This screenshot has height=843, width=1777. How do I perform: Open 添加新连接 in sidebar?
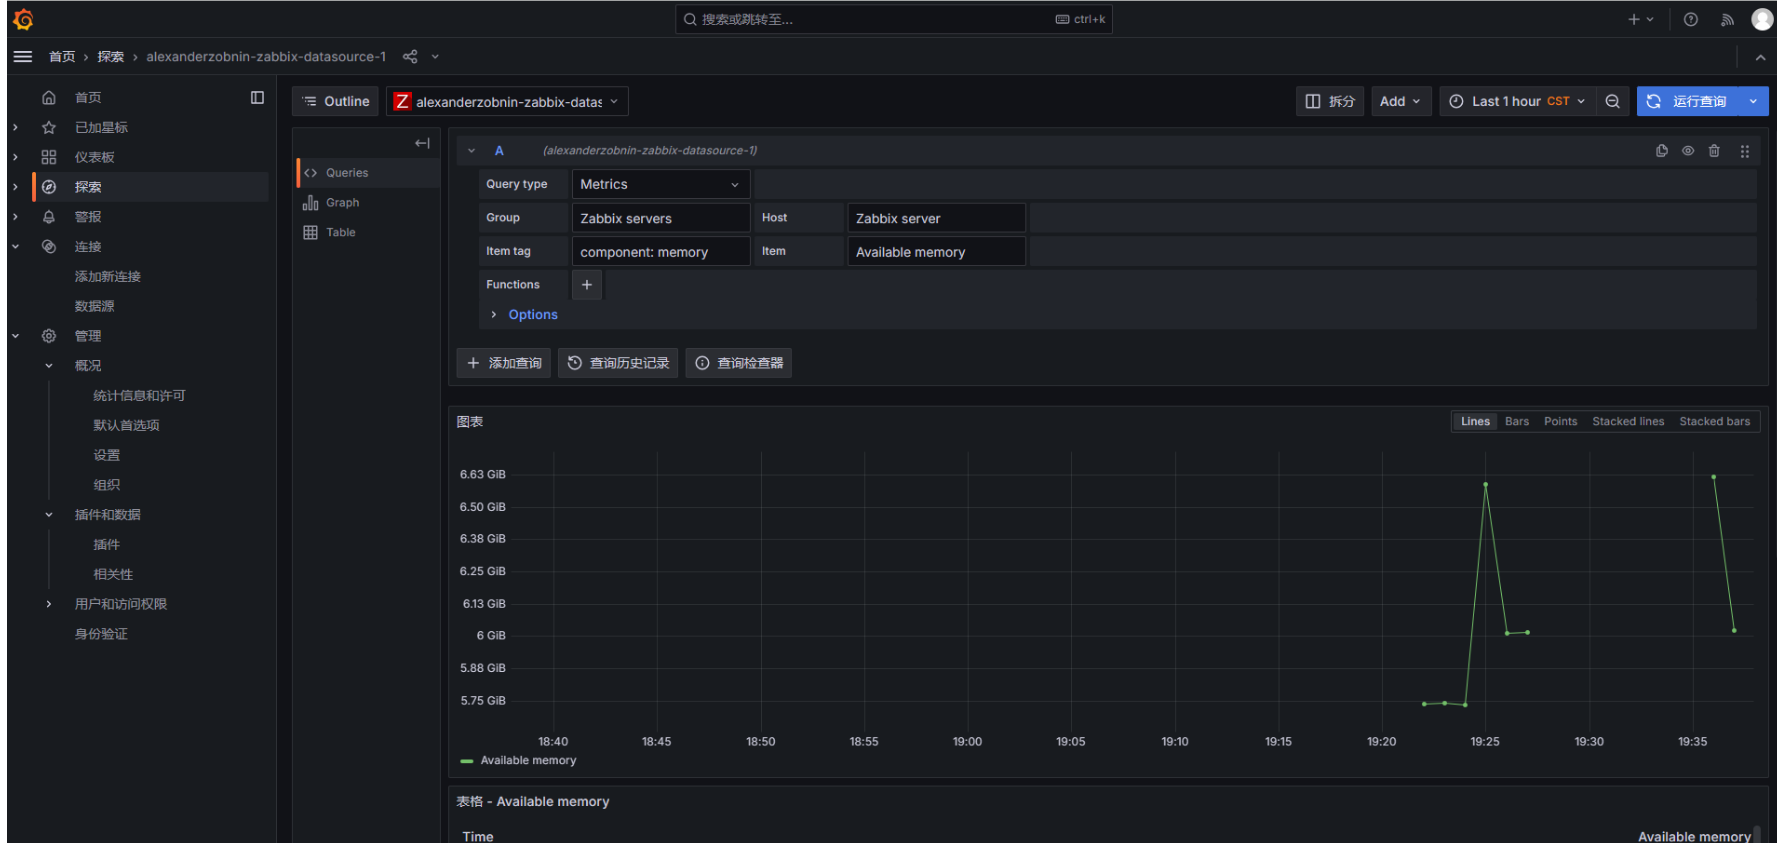(108, 276)
